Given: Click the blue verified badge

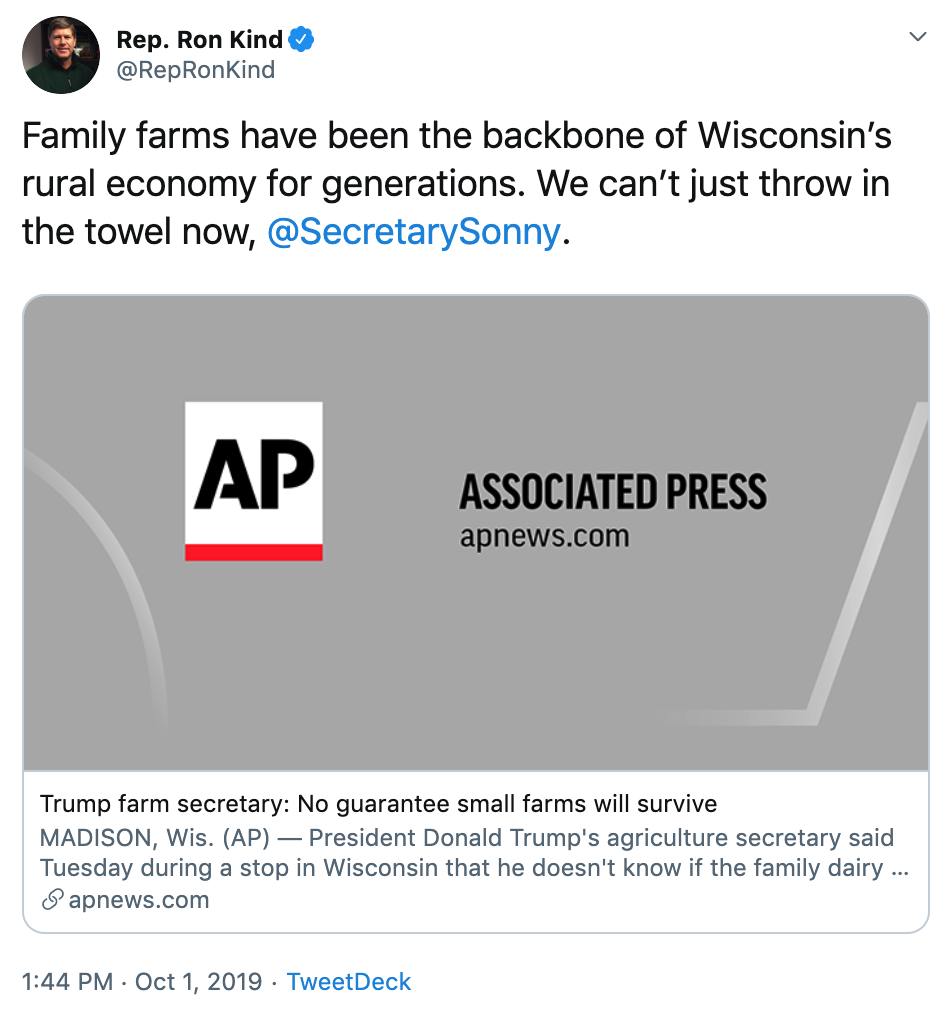Looking at the screenshot, I should tap(302, 40).
